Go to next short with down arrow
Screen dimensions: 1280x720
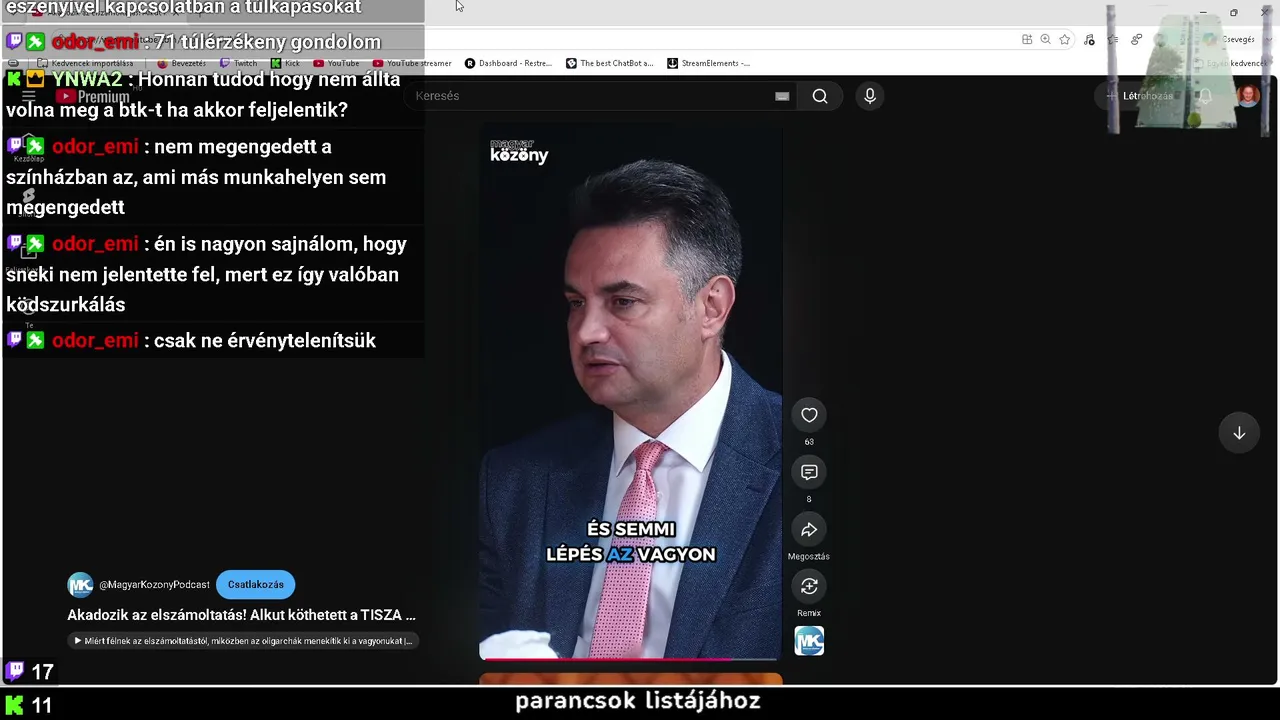1239,433
